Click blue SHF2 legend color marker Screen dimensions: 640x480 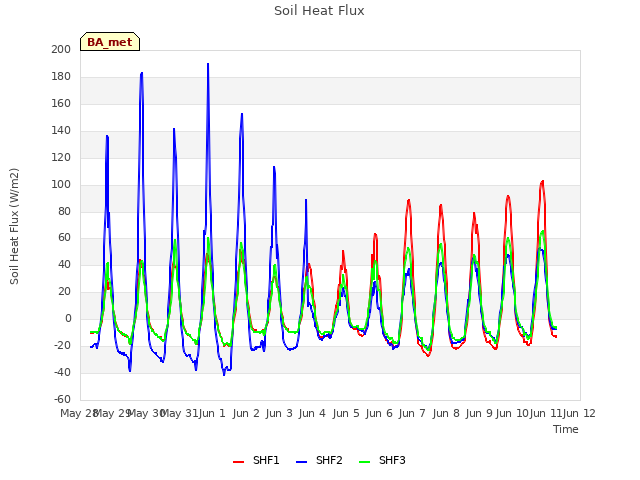pyautogui.click(x=301, y=462)
